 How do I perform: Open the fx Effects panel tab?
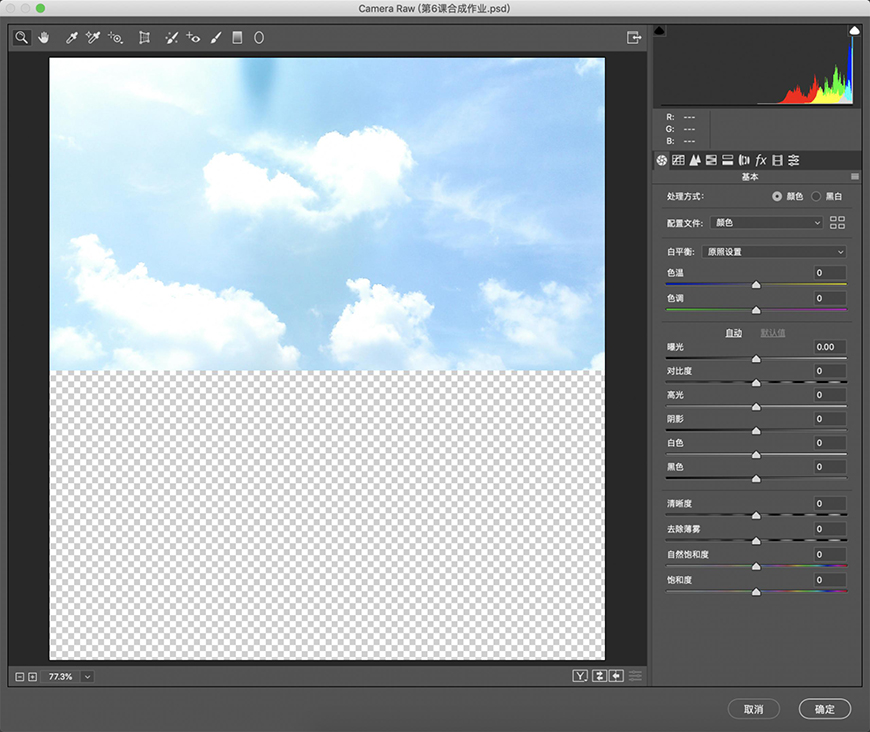(x=761, y=160)
